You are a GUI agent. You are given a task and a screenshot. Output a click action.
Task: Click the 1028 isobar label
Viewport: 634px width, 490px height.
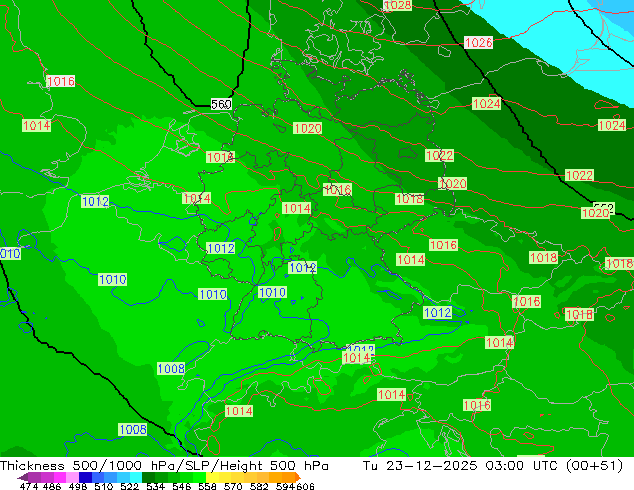[x=398, y=5]
